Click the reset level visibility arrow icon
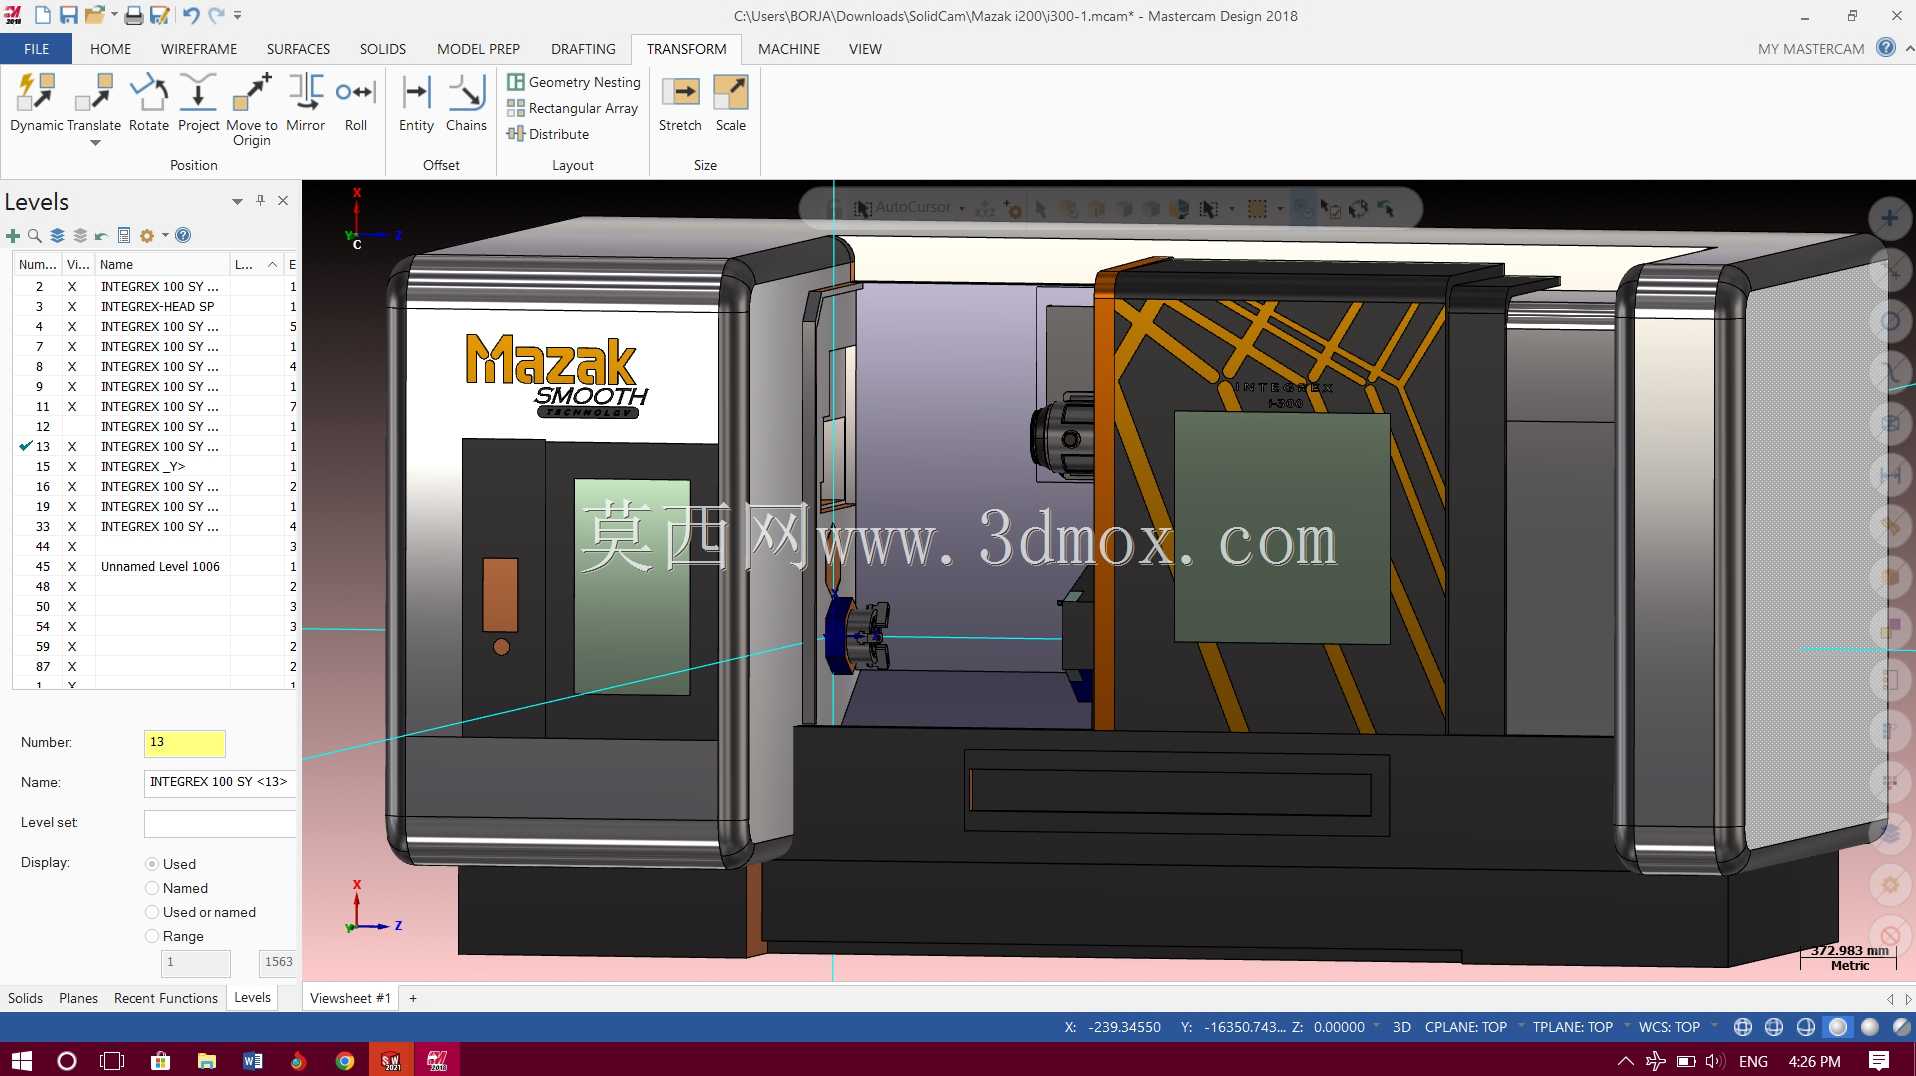This screenshot has width=1916, height=1076. 101,236
